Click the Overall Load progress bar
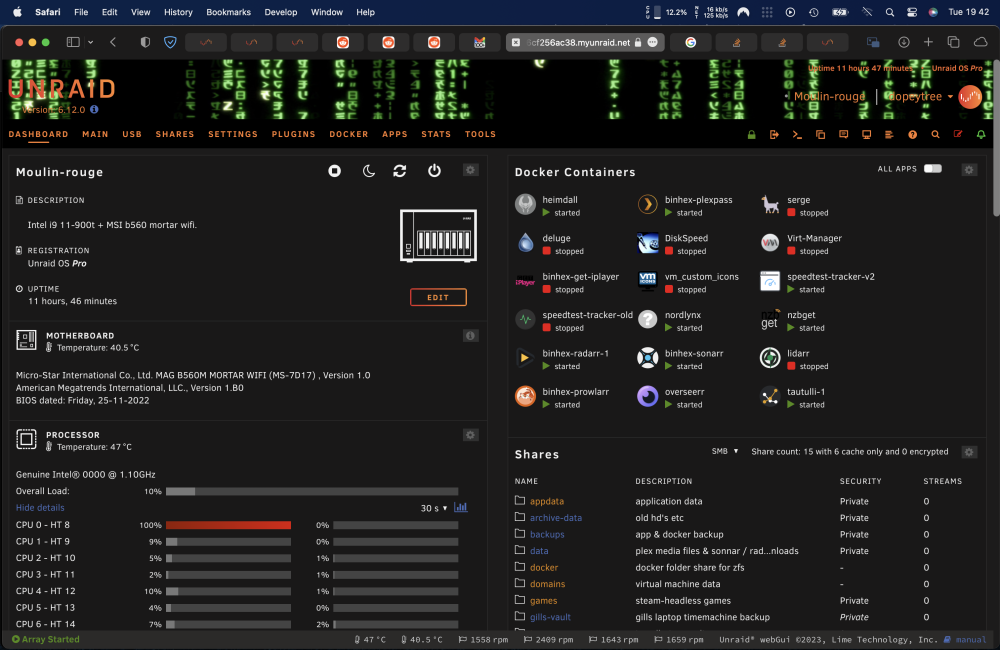The height and width of the screenshot is (650, 1000). (x=312, y=491)
